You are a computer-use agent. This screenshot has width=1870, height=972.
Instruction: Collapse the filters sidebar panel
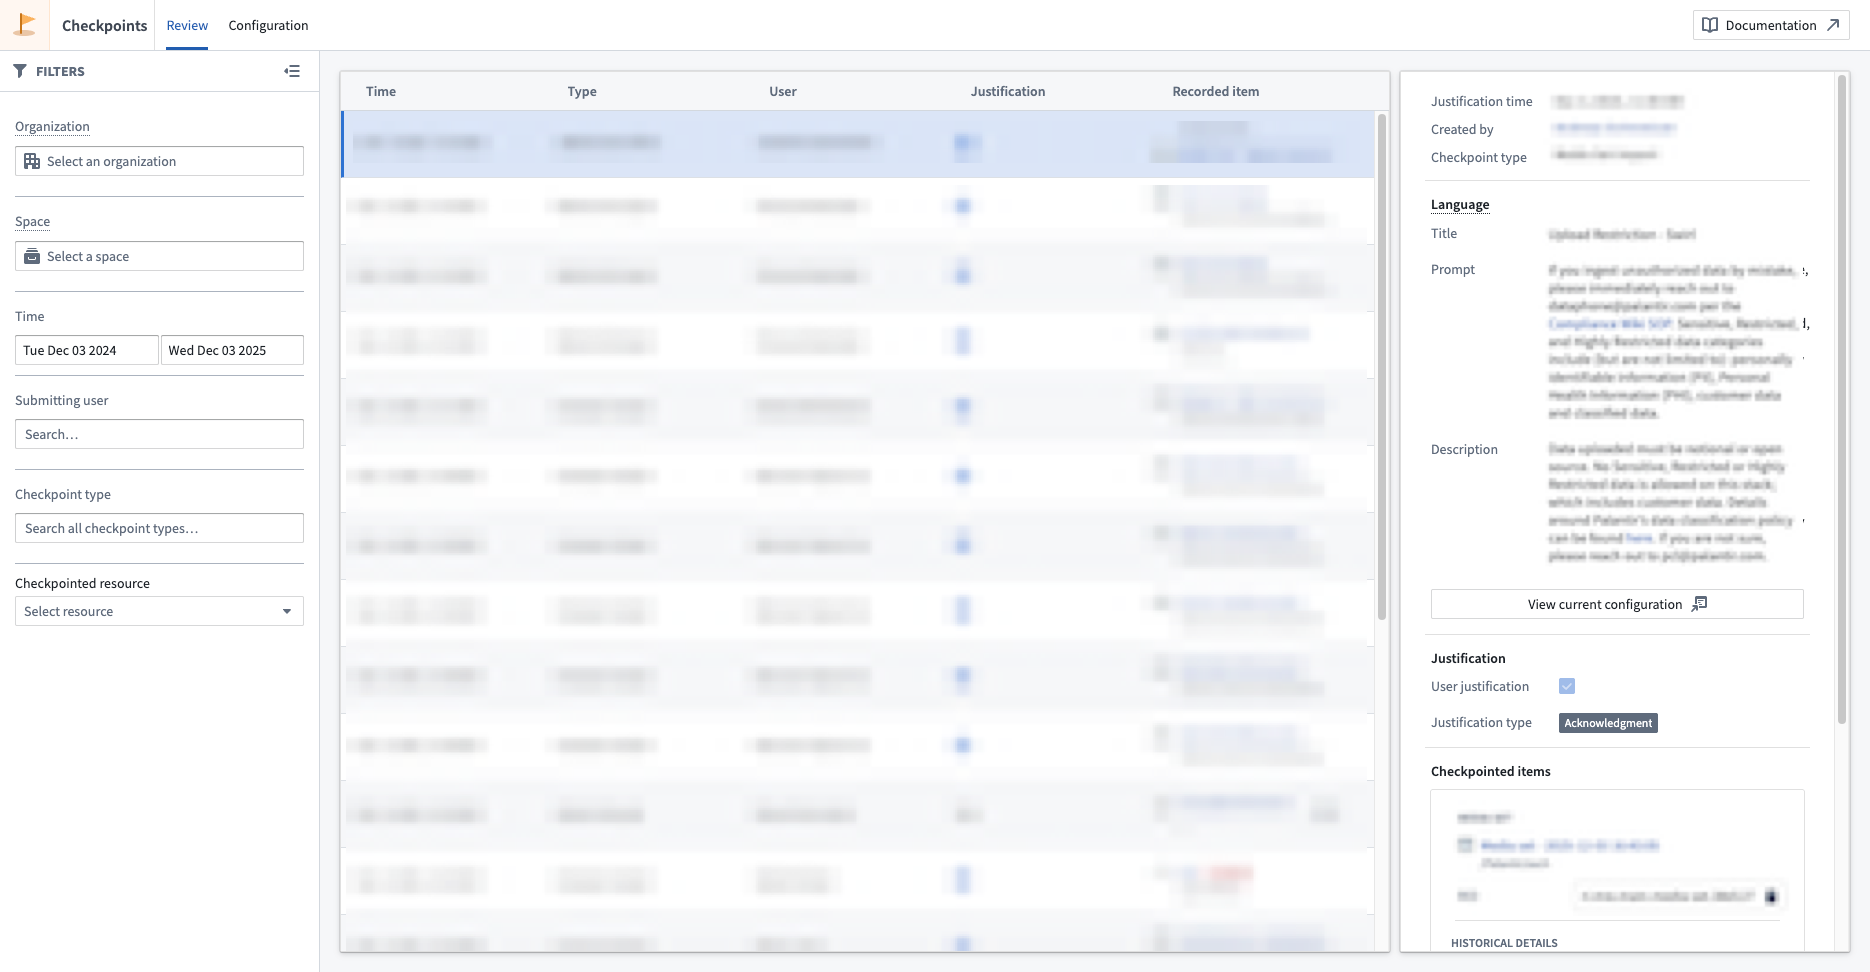[x=292, y=71]
